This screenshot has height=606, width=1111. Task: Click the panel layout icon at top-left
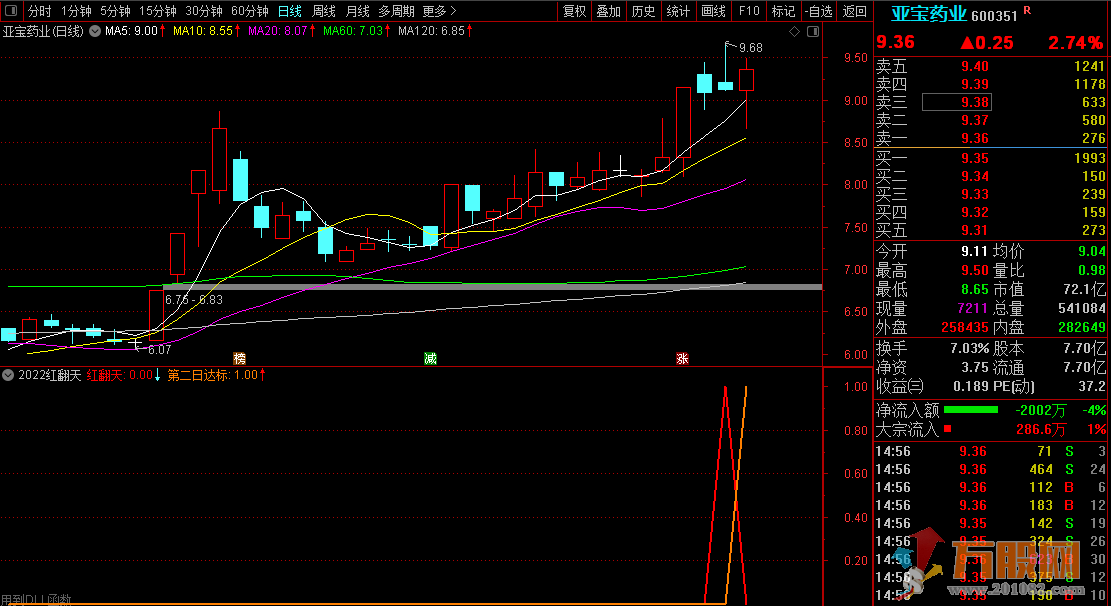[10, 11]
